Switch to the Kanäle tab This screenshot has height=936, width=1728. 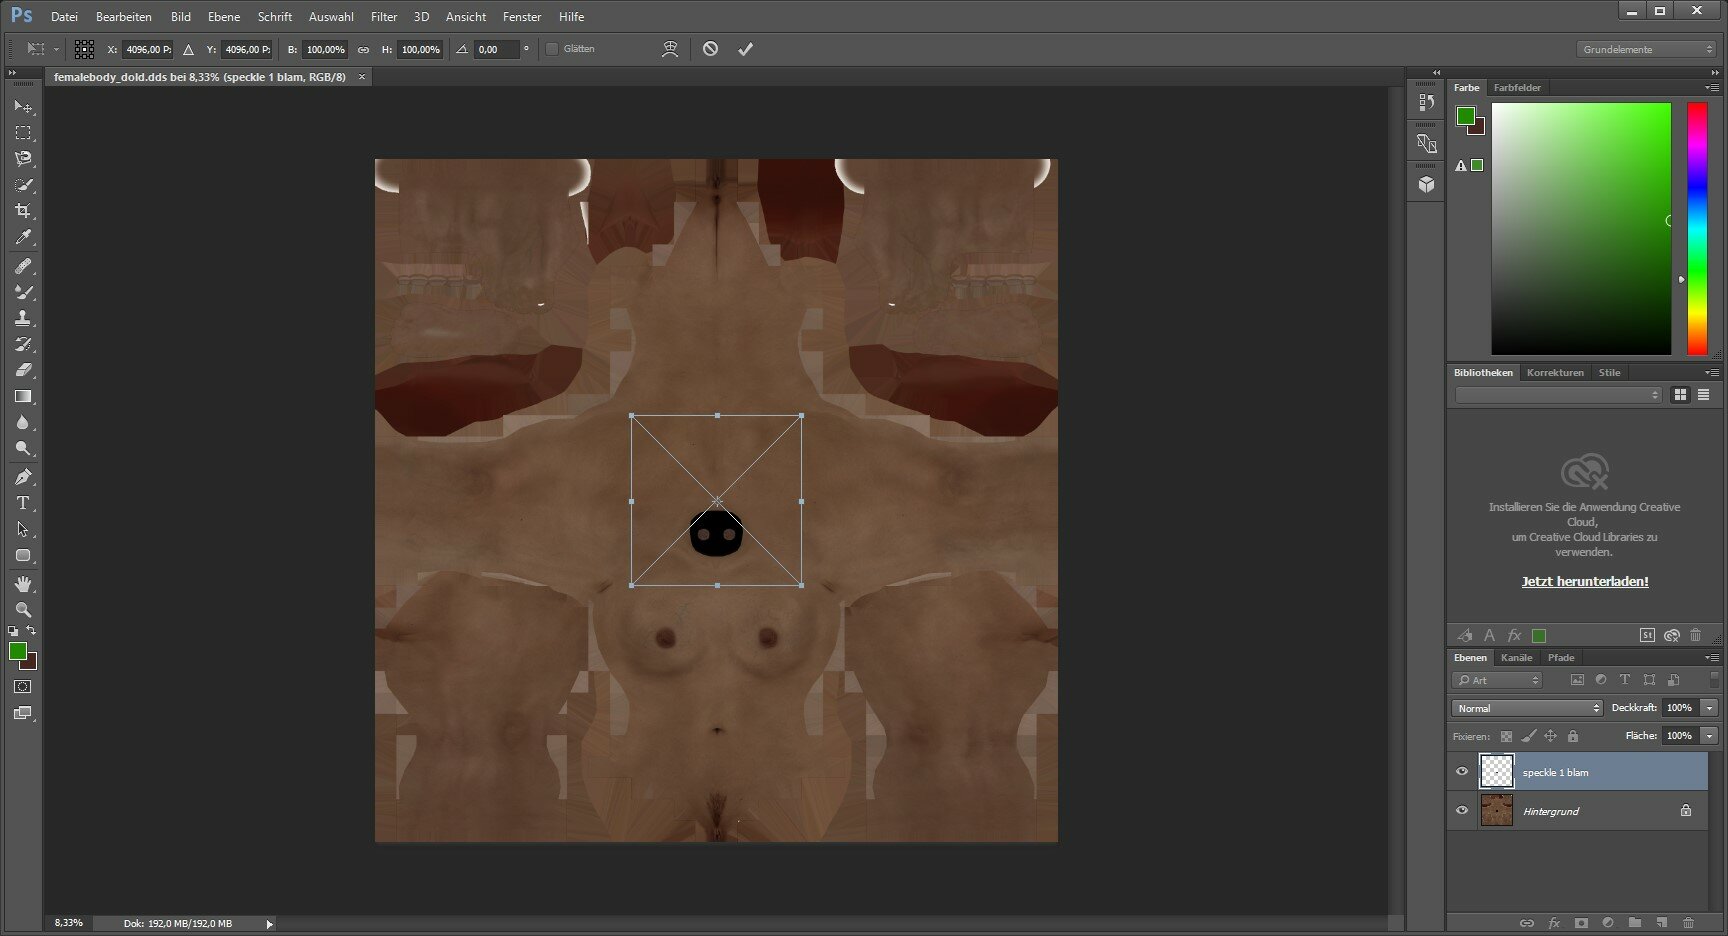click(x=1516, y=658)
